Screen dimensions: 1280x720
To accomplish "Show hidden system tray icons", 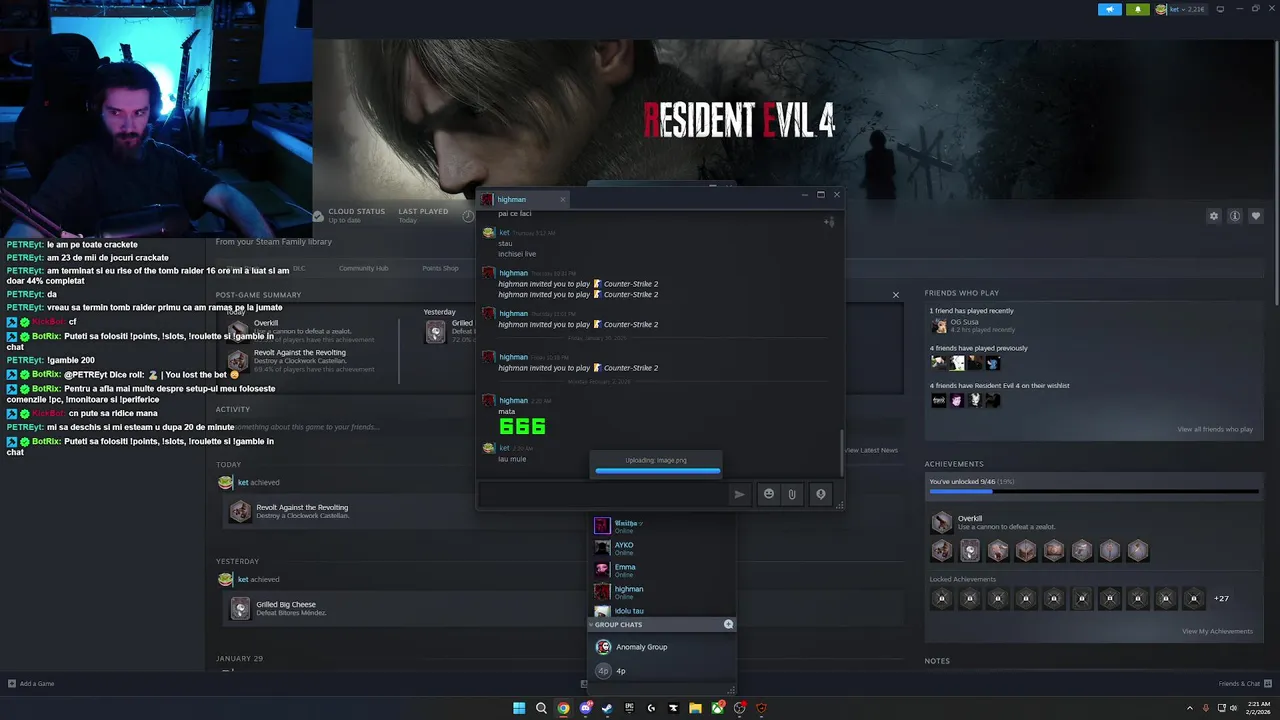I will [1189, 708].
